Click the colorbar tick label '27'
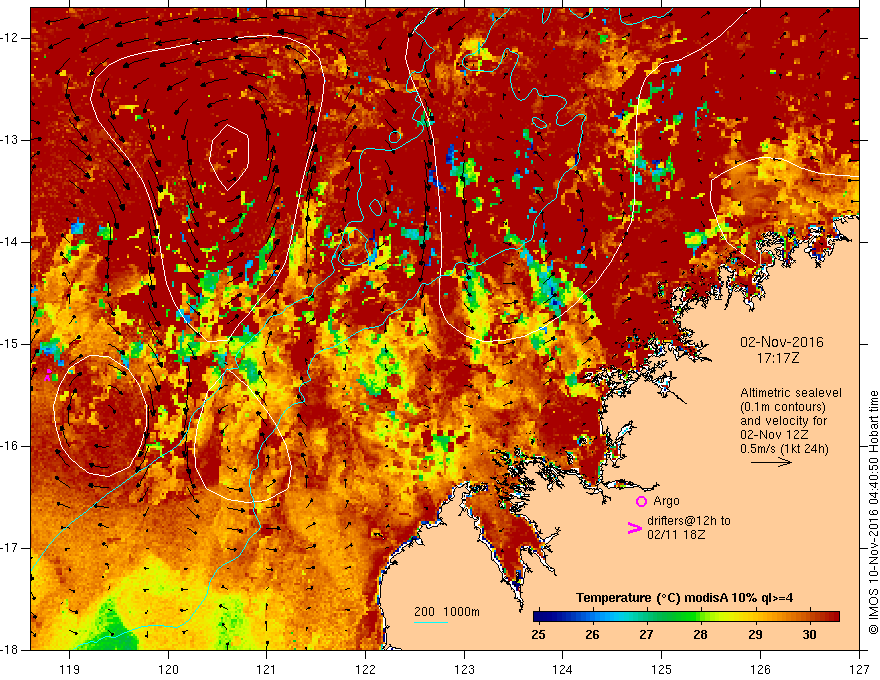 click(x=646, y=635)
